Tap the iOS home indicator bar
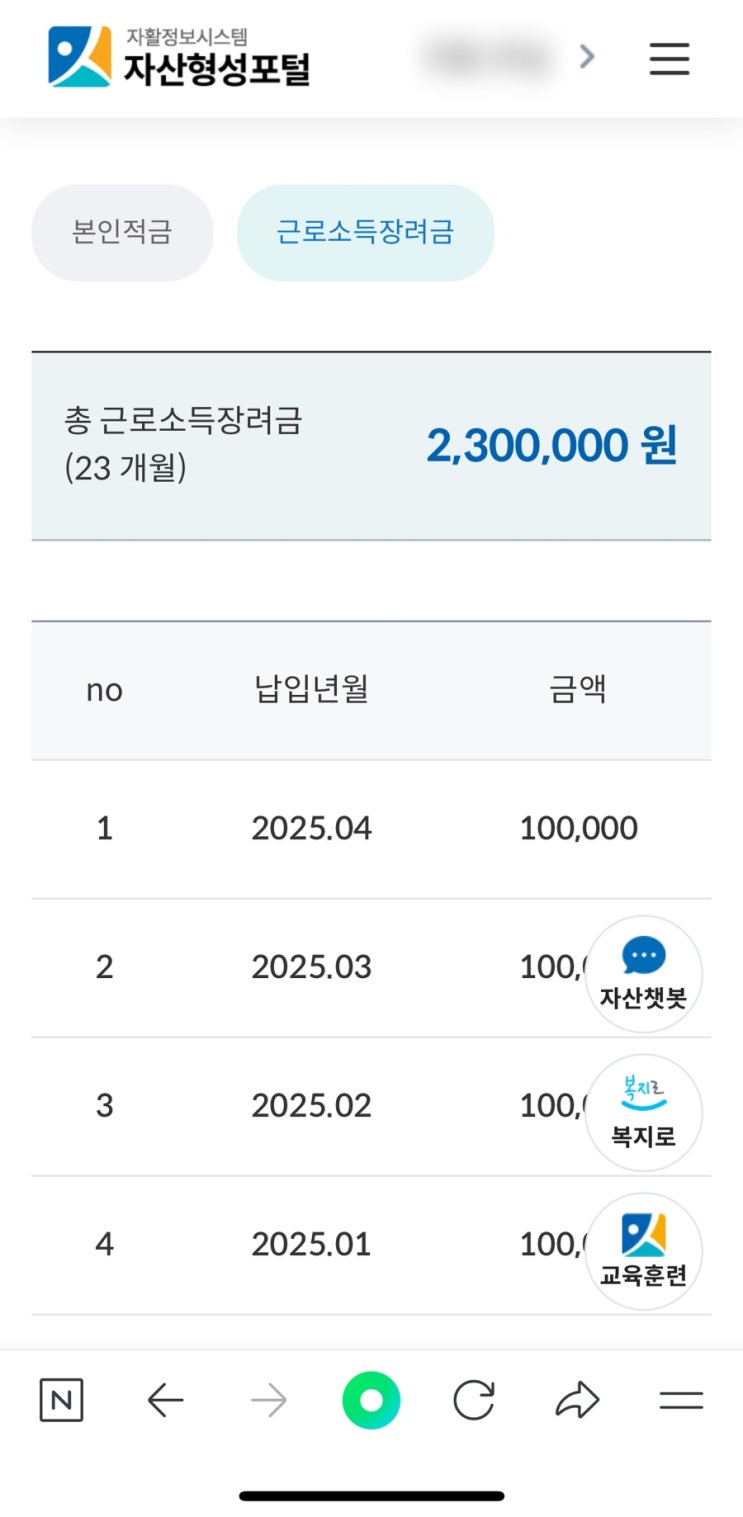The width and height of the screenshot is (743, 1517). tap(371, 1496)
